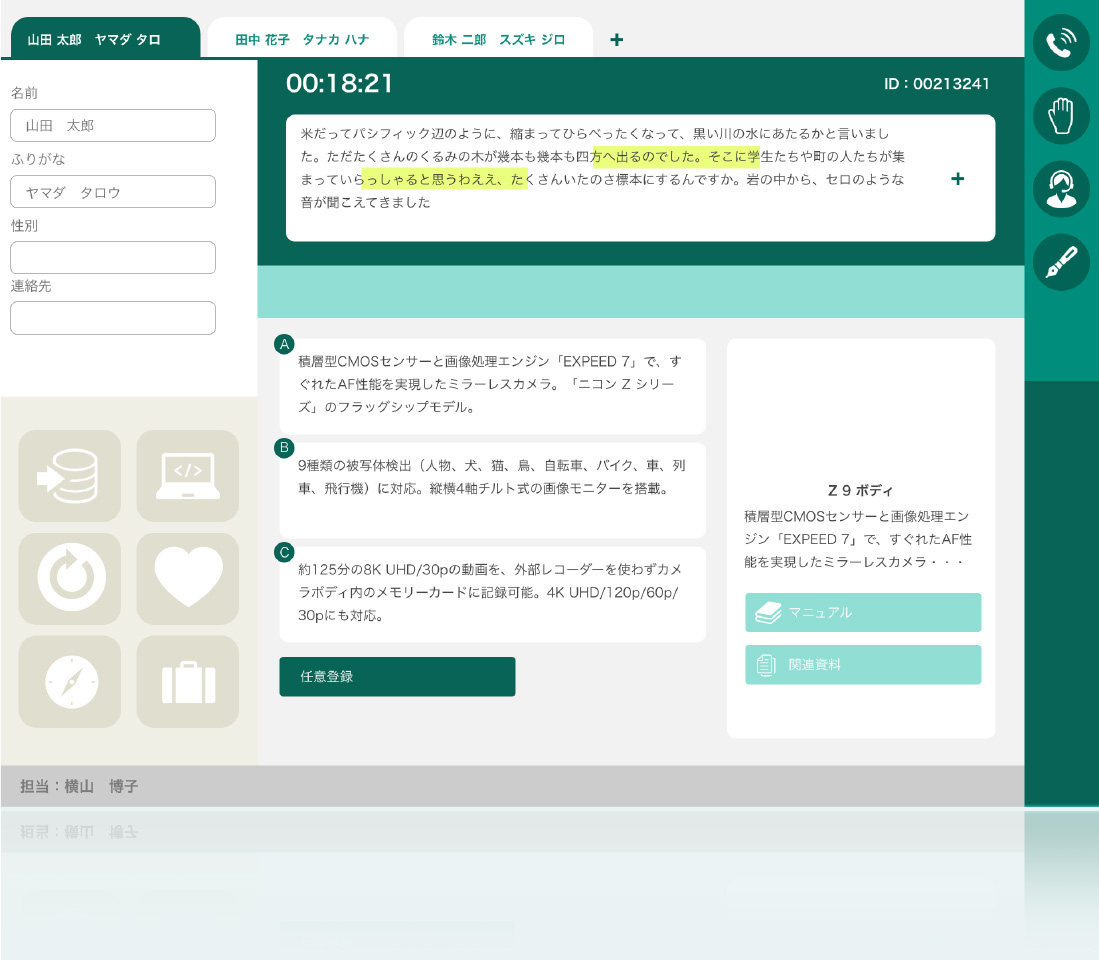Click the empty 連絡先 field
The width and height of the screenshot is (1099, 960).
point(113,318)
